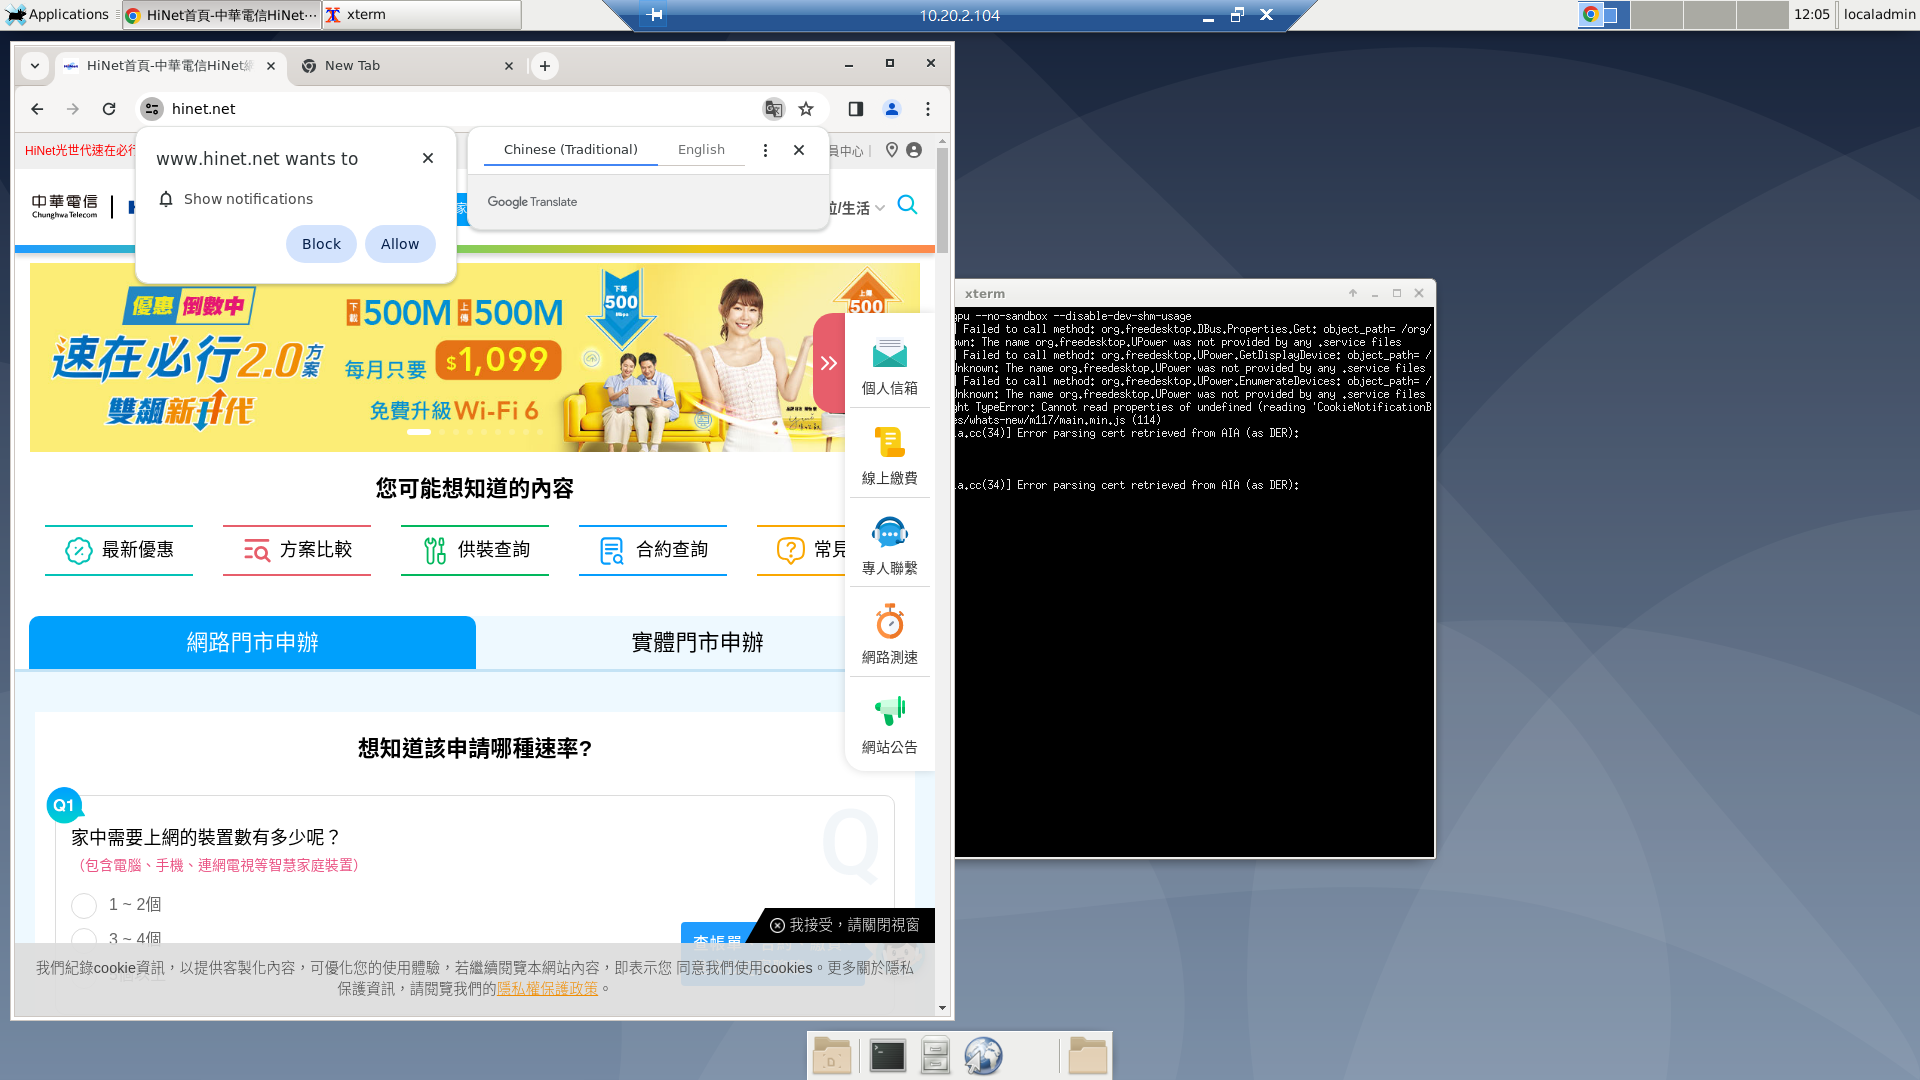
Task: Launch terminal from the bottom dock
Action: pyautogui.click(x=887, y=1056)
